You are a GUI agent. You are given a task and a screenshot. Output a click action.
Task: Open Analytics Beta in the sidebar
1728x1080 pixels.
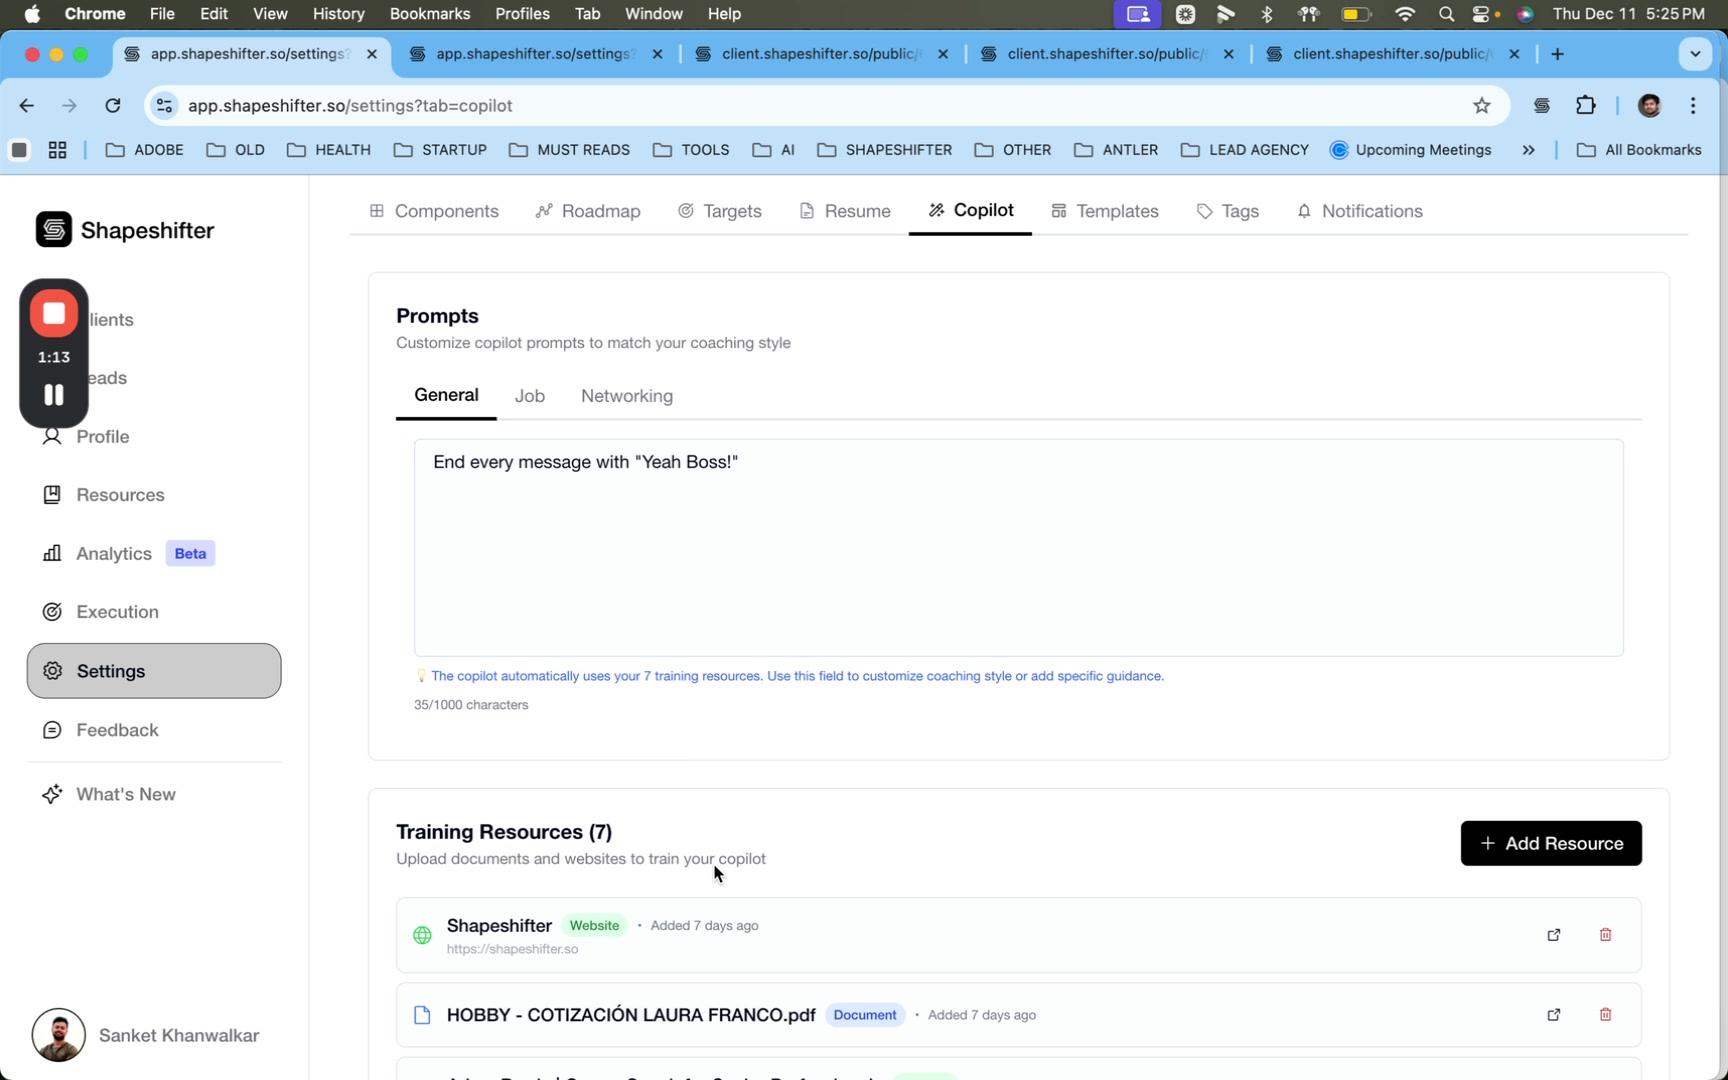pos(114,554)
